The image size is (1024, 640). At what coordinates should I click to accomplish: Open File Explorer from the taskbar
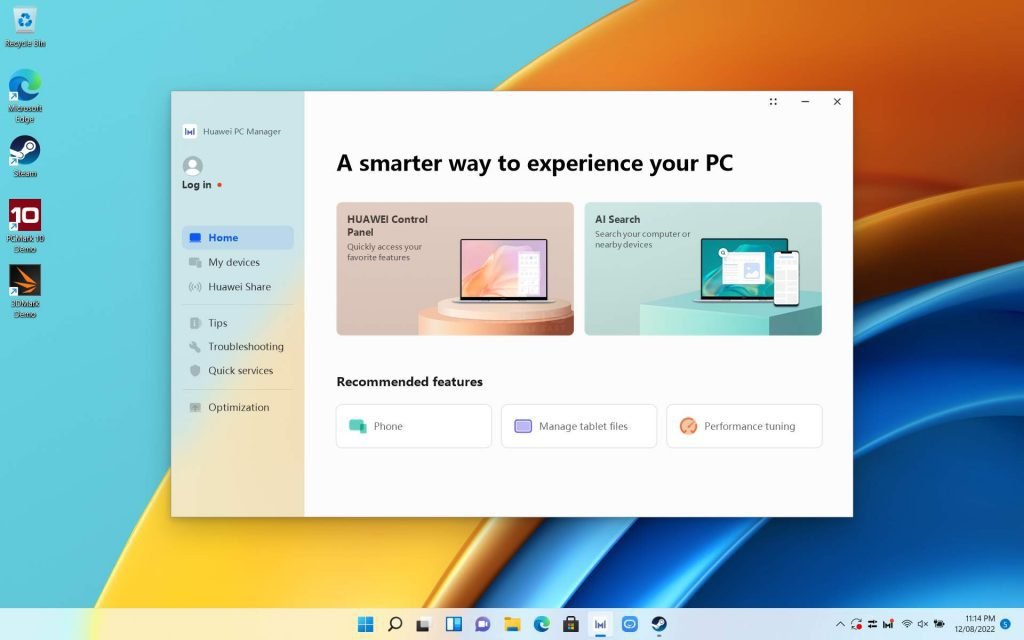click(512, 624)
